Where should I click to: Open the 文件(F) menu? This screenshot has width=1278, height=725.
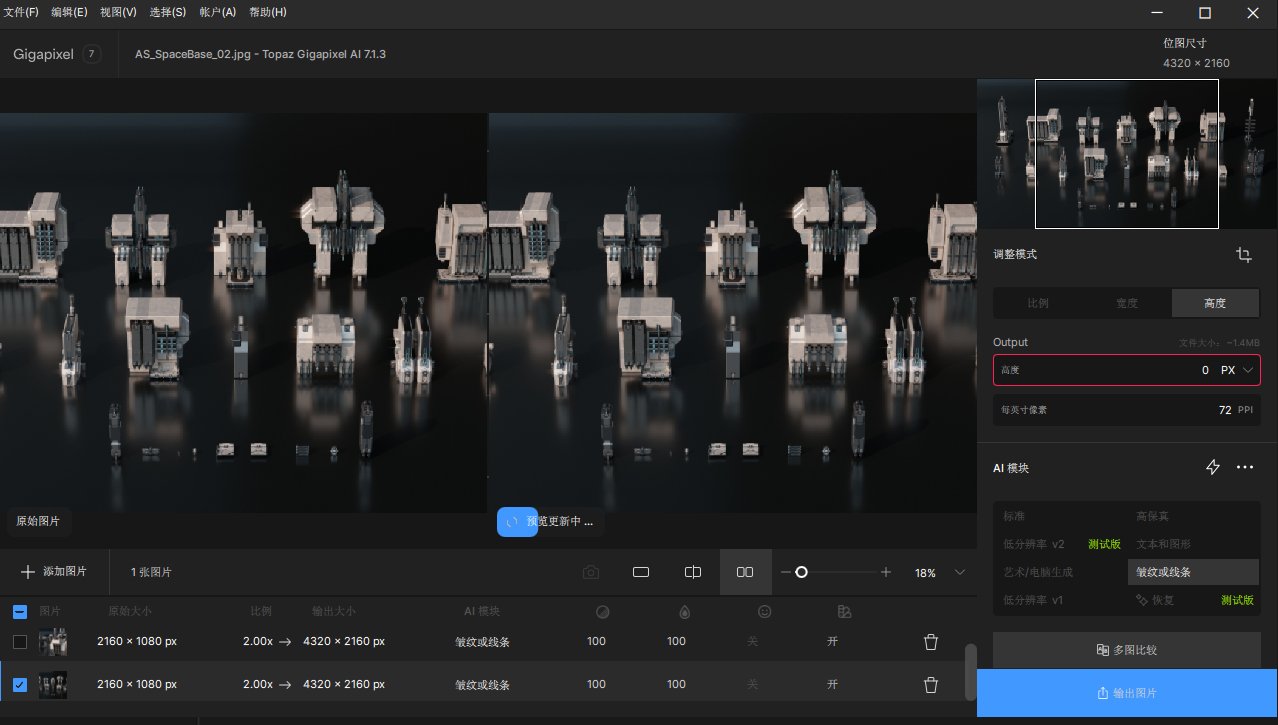(21, 13)
